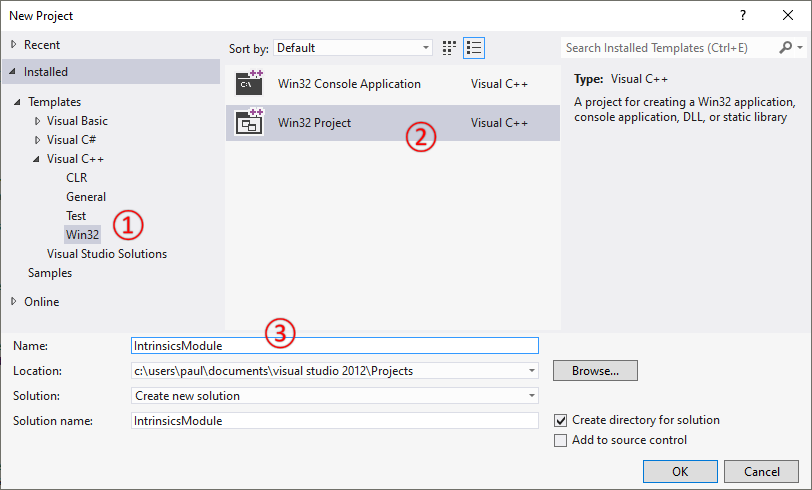Switch to medium icons list view
The image size is (812, 490).
(474, 47)
